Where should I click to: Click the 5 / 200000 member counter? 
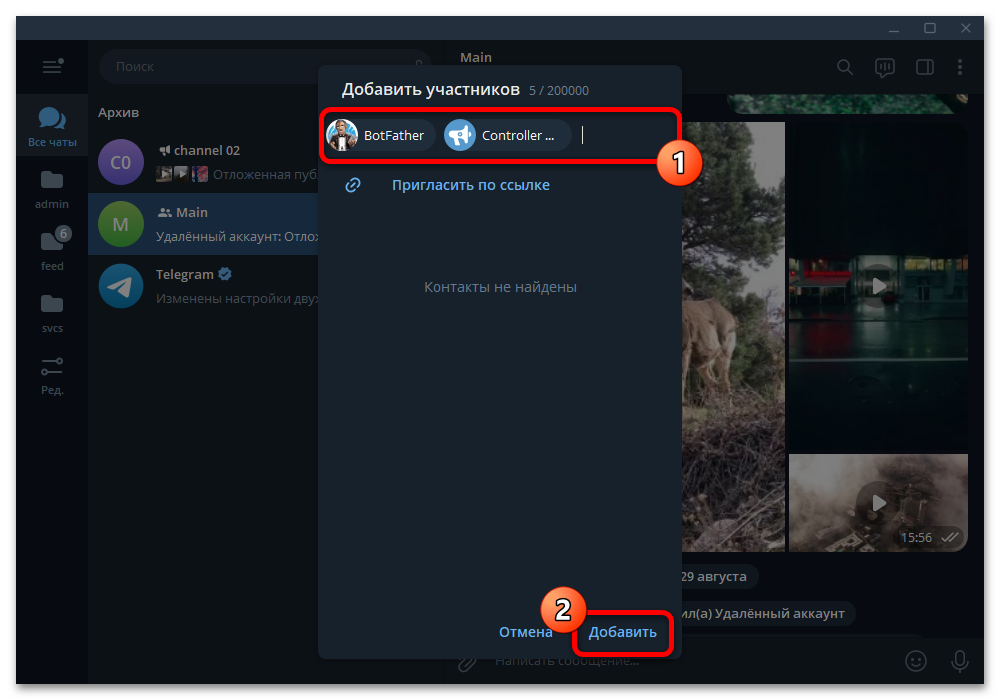[x=559, y=91]
